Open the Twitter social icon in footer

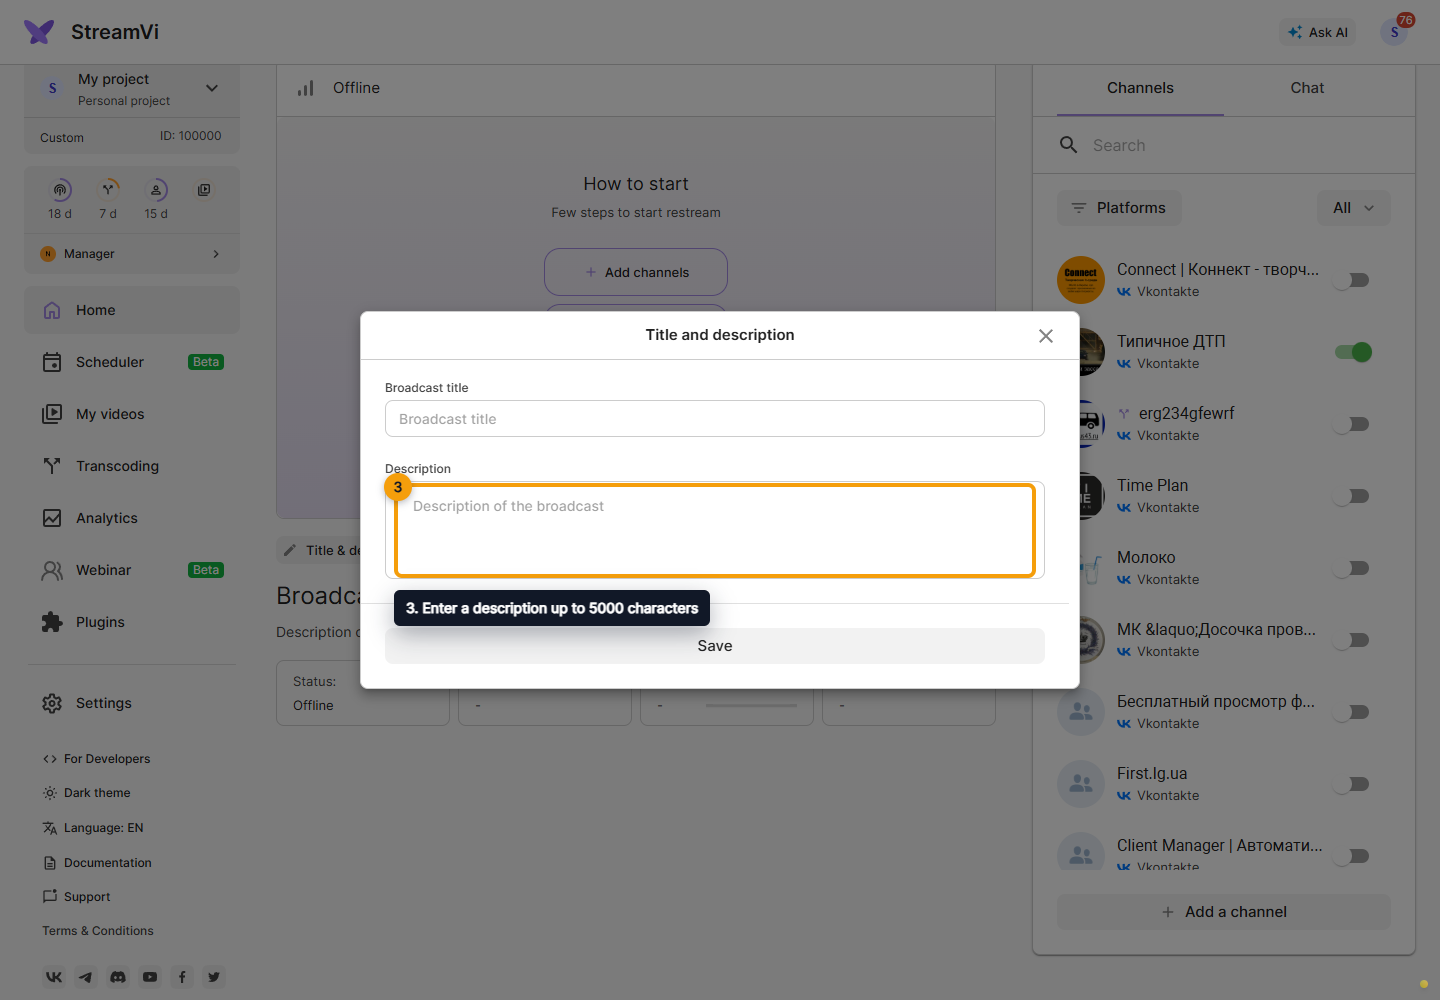214,977
